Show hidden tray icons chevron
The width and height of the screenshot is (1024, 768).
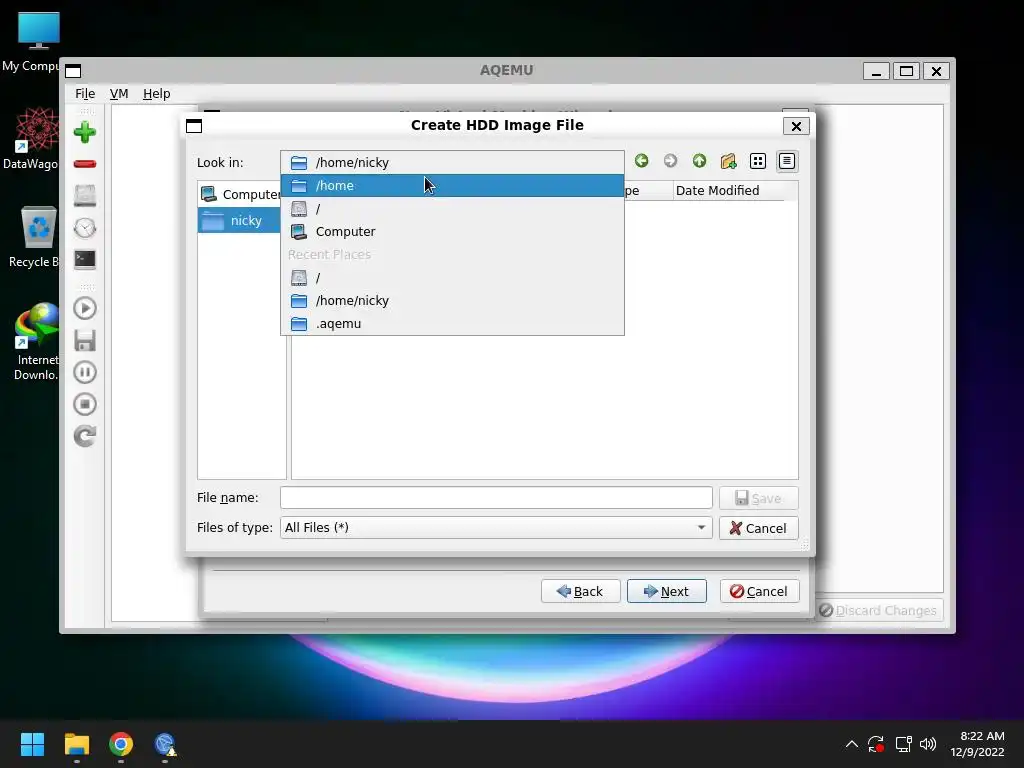tap(852, 744)
